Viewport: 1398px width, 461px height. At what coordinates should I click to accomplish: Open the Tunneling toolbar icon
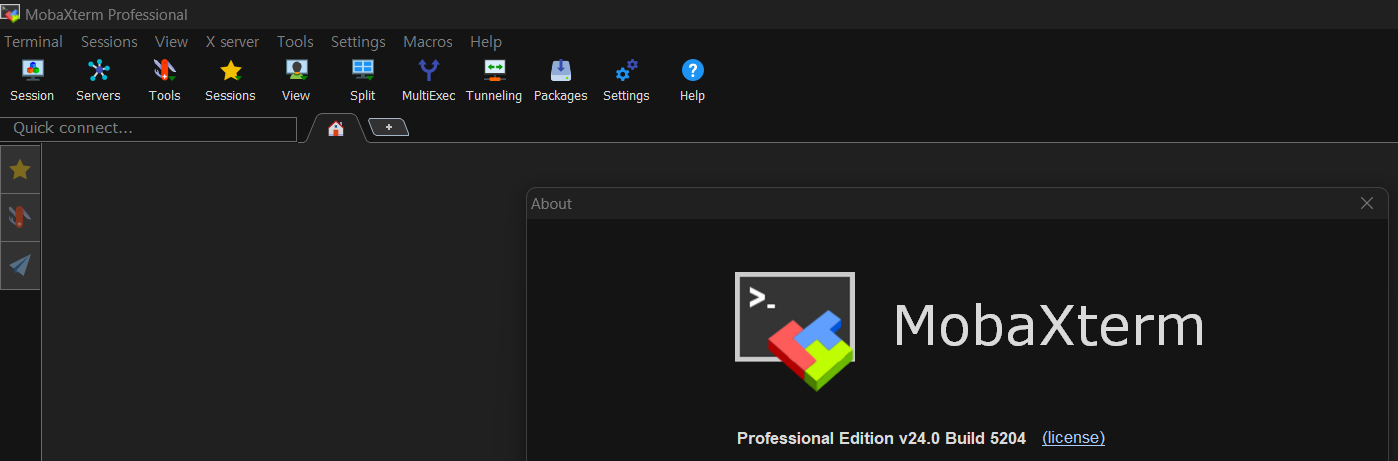[494, 80]
